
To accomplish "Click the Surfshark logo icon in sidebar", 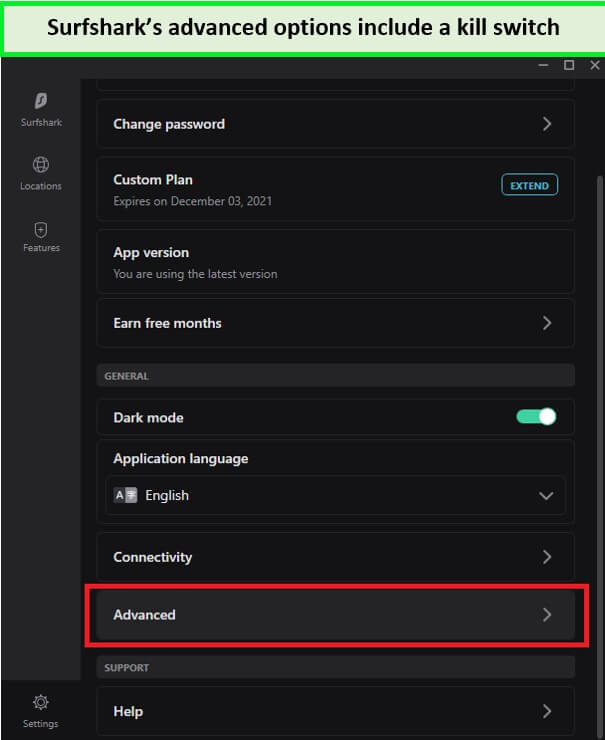I will pos(41,101).
